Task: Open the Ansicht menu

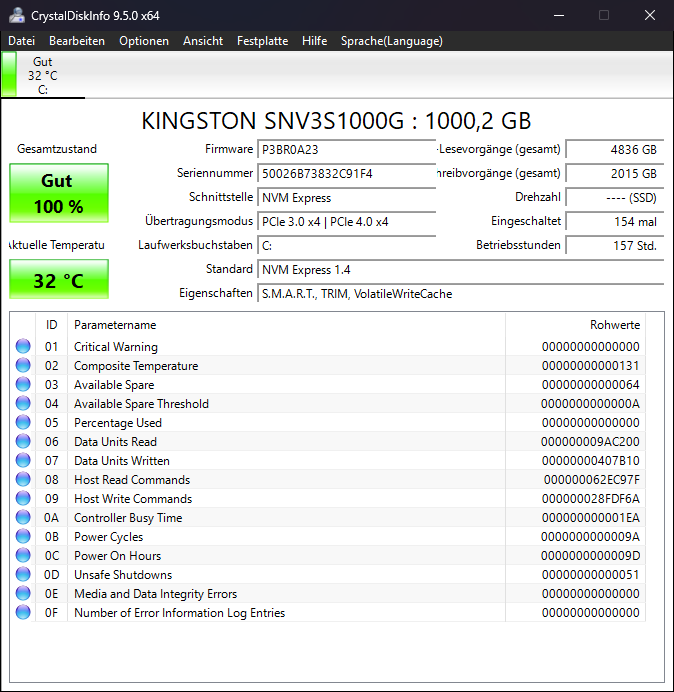Action: pos(203,41)
